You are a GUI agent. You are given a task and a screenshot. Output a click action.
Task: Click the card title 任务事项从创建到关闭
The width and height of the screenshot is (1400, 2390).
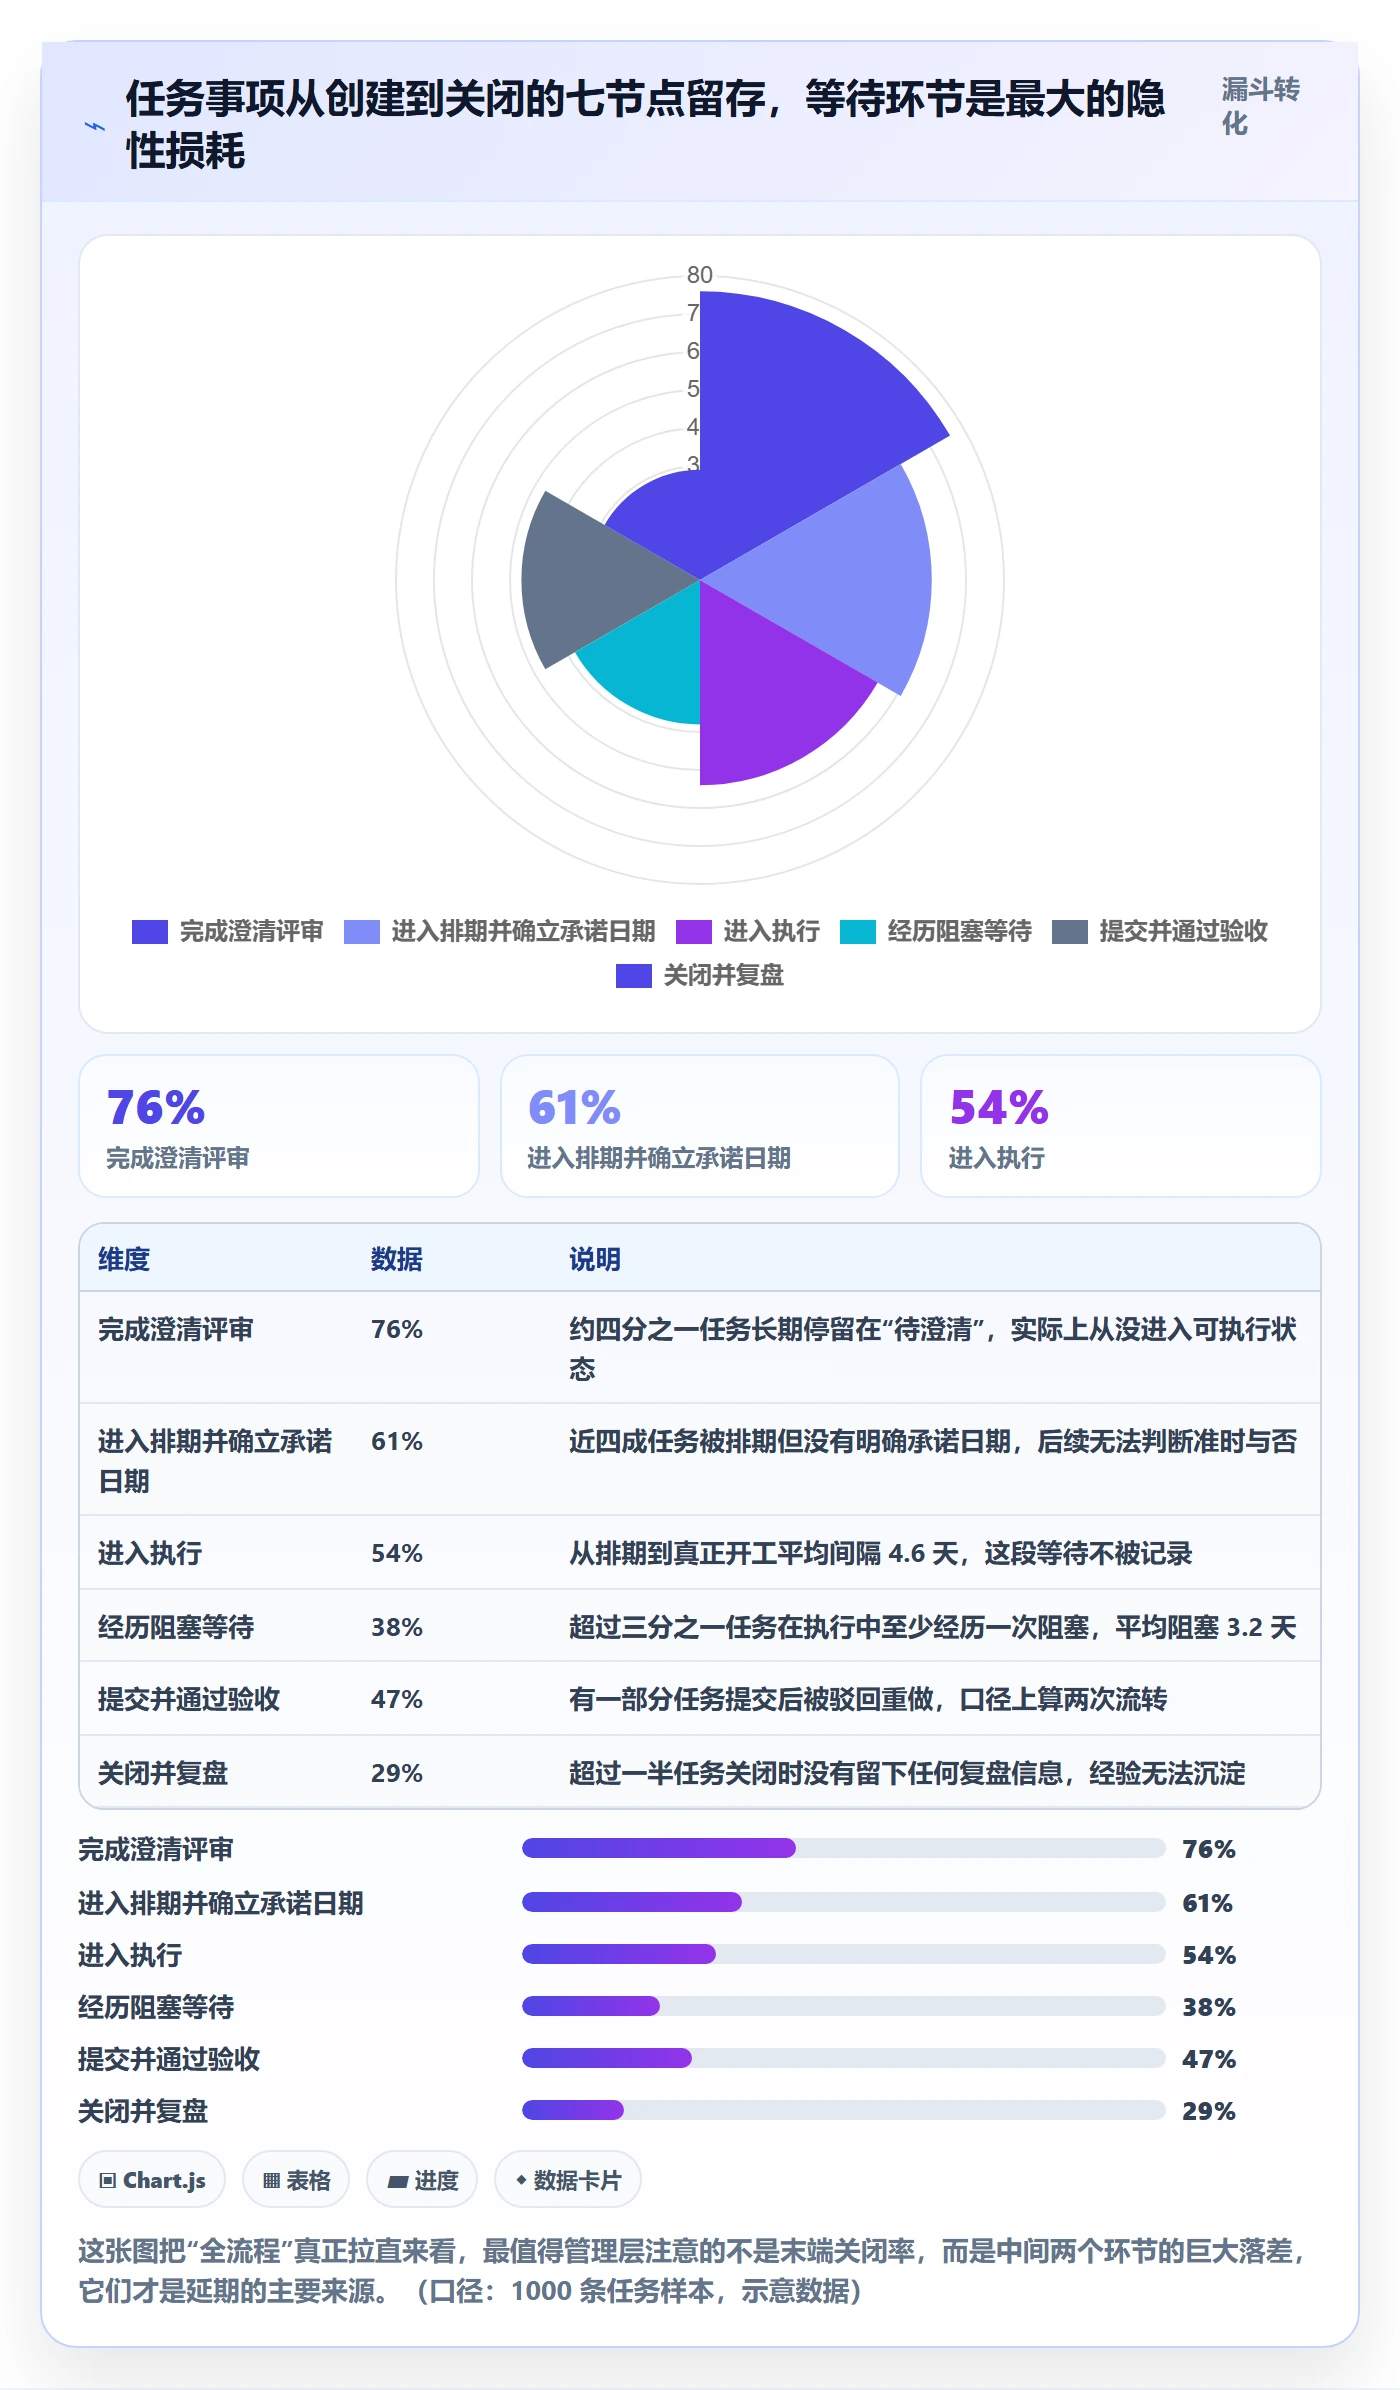point(645,125)
